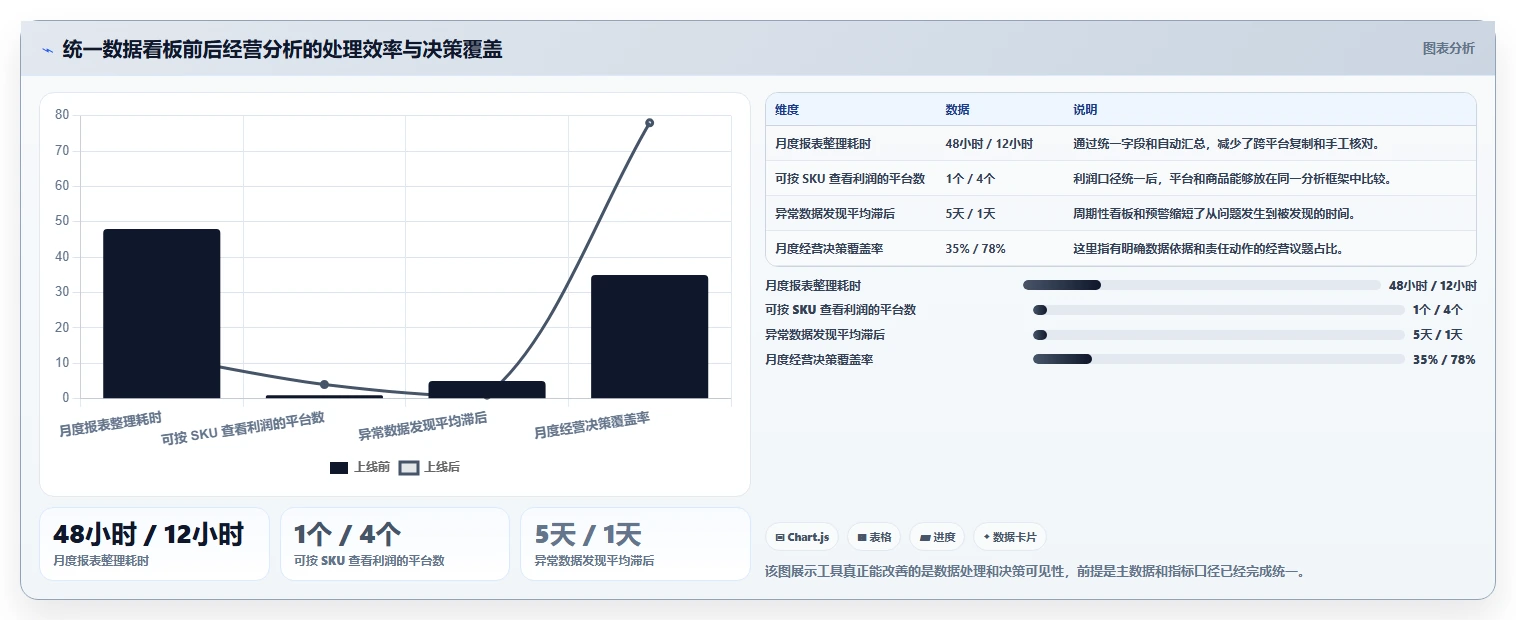The height and width of the screenshot is (620, 1516).
Task: Click description starting 通过统一字段和自动汇总
Action: [1226, 144]
